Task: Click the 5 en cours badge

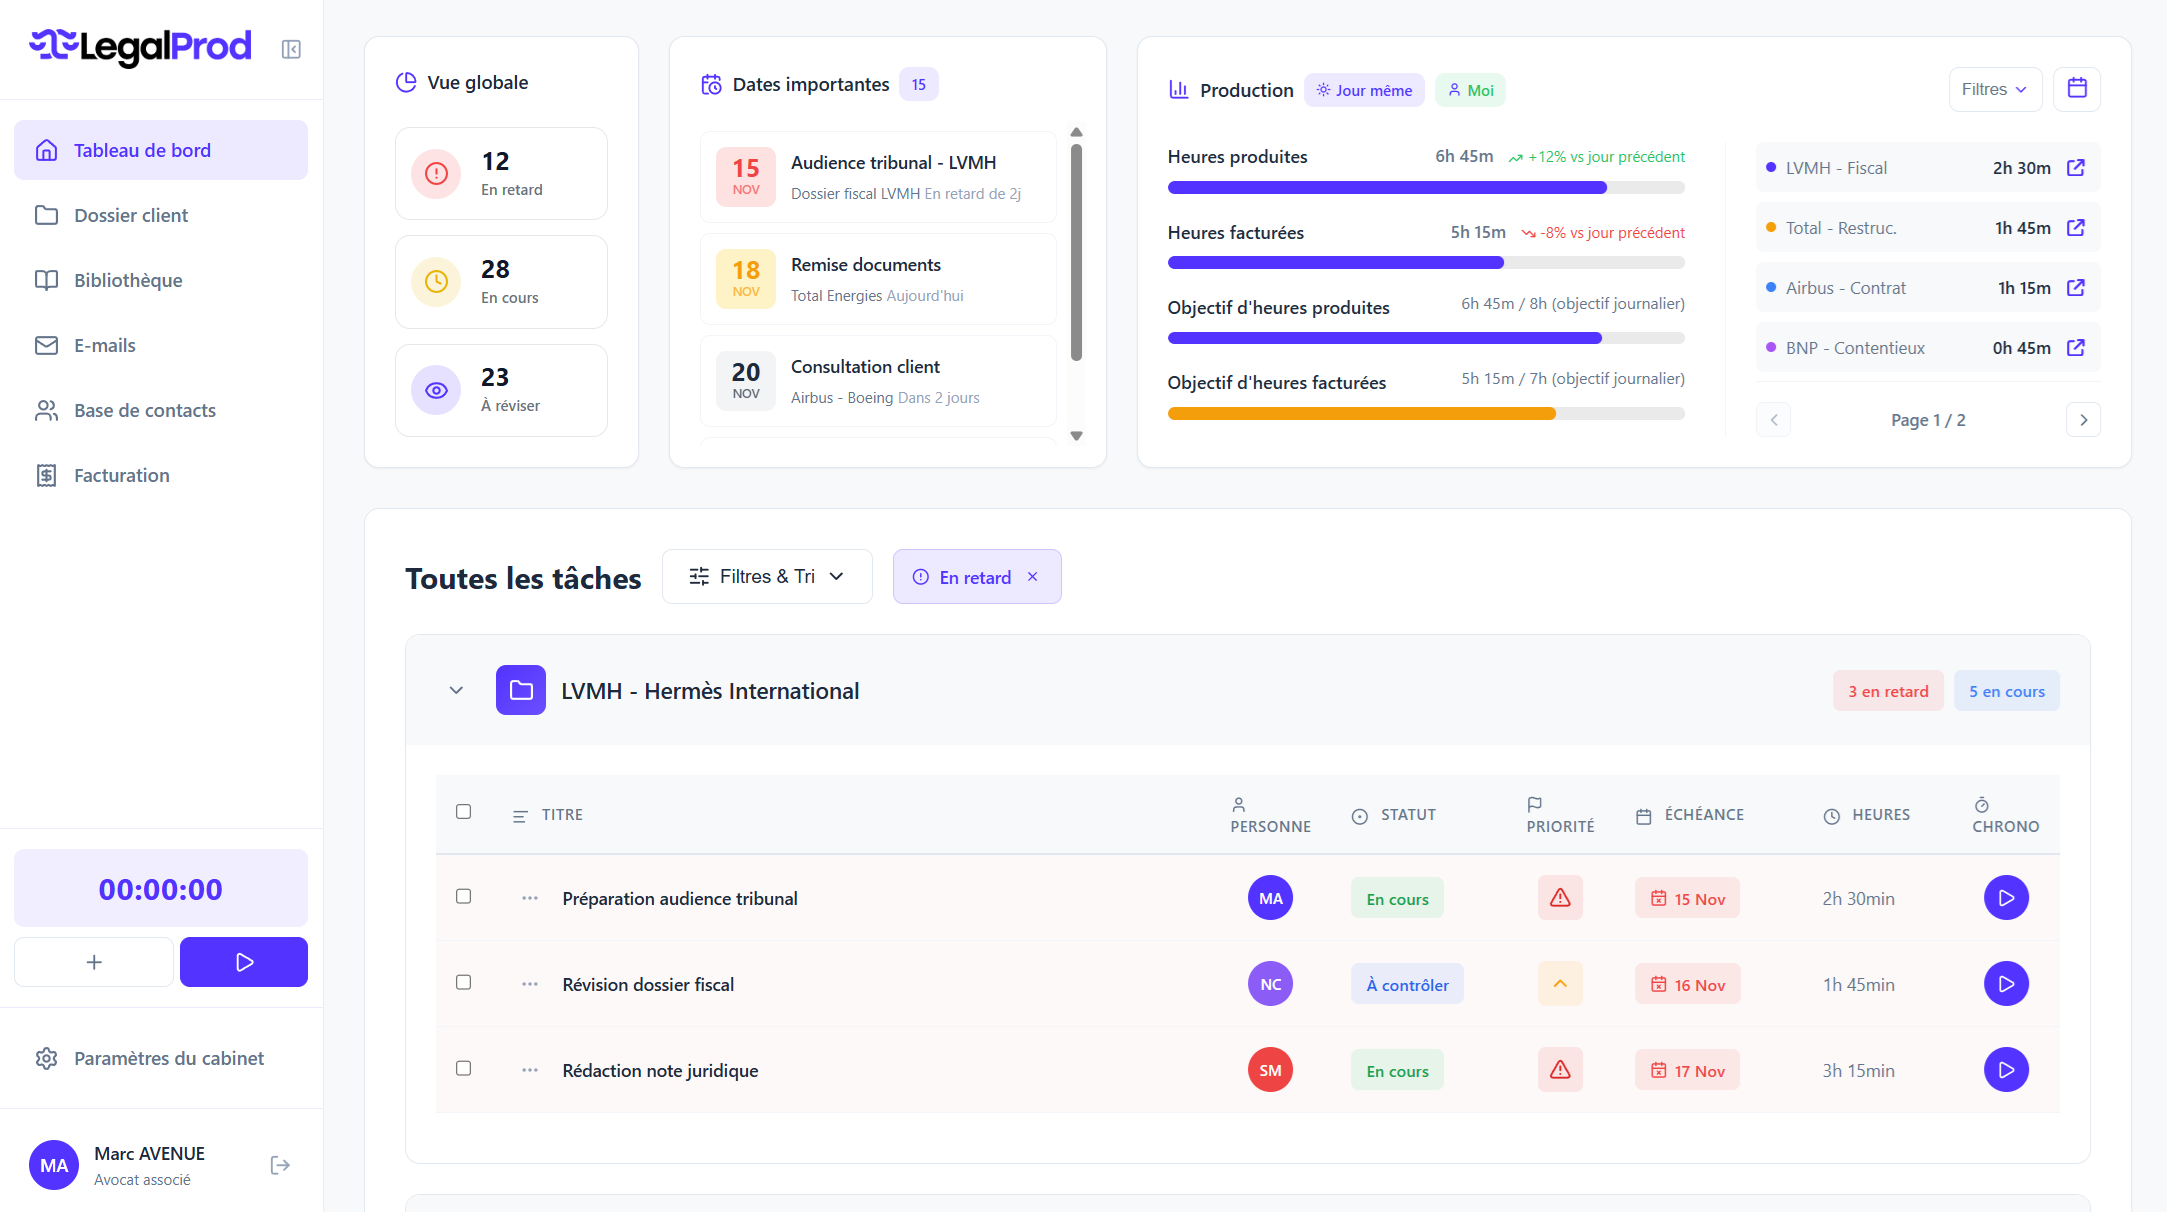Action: [x=2006, y=691]
